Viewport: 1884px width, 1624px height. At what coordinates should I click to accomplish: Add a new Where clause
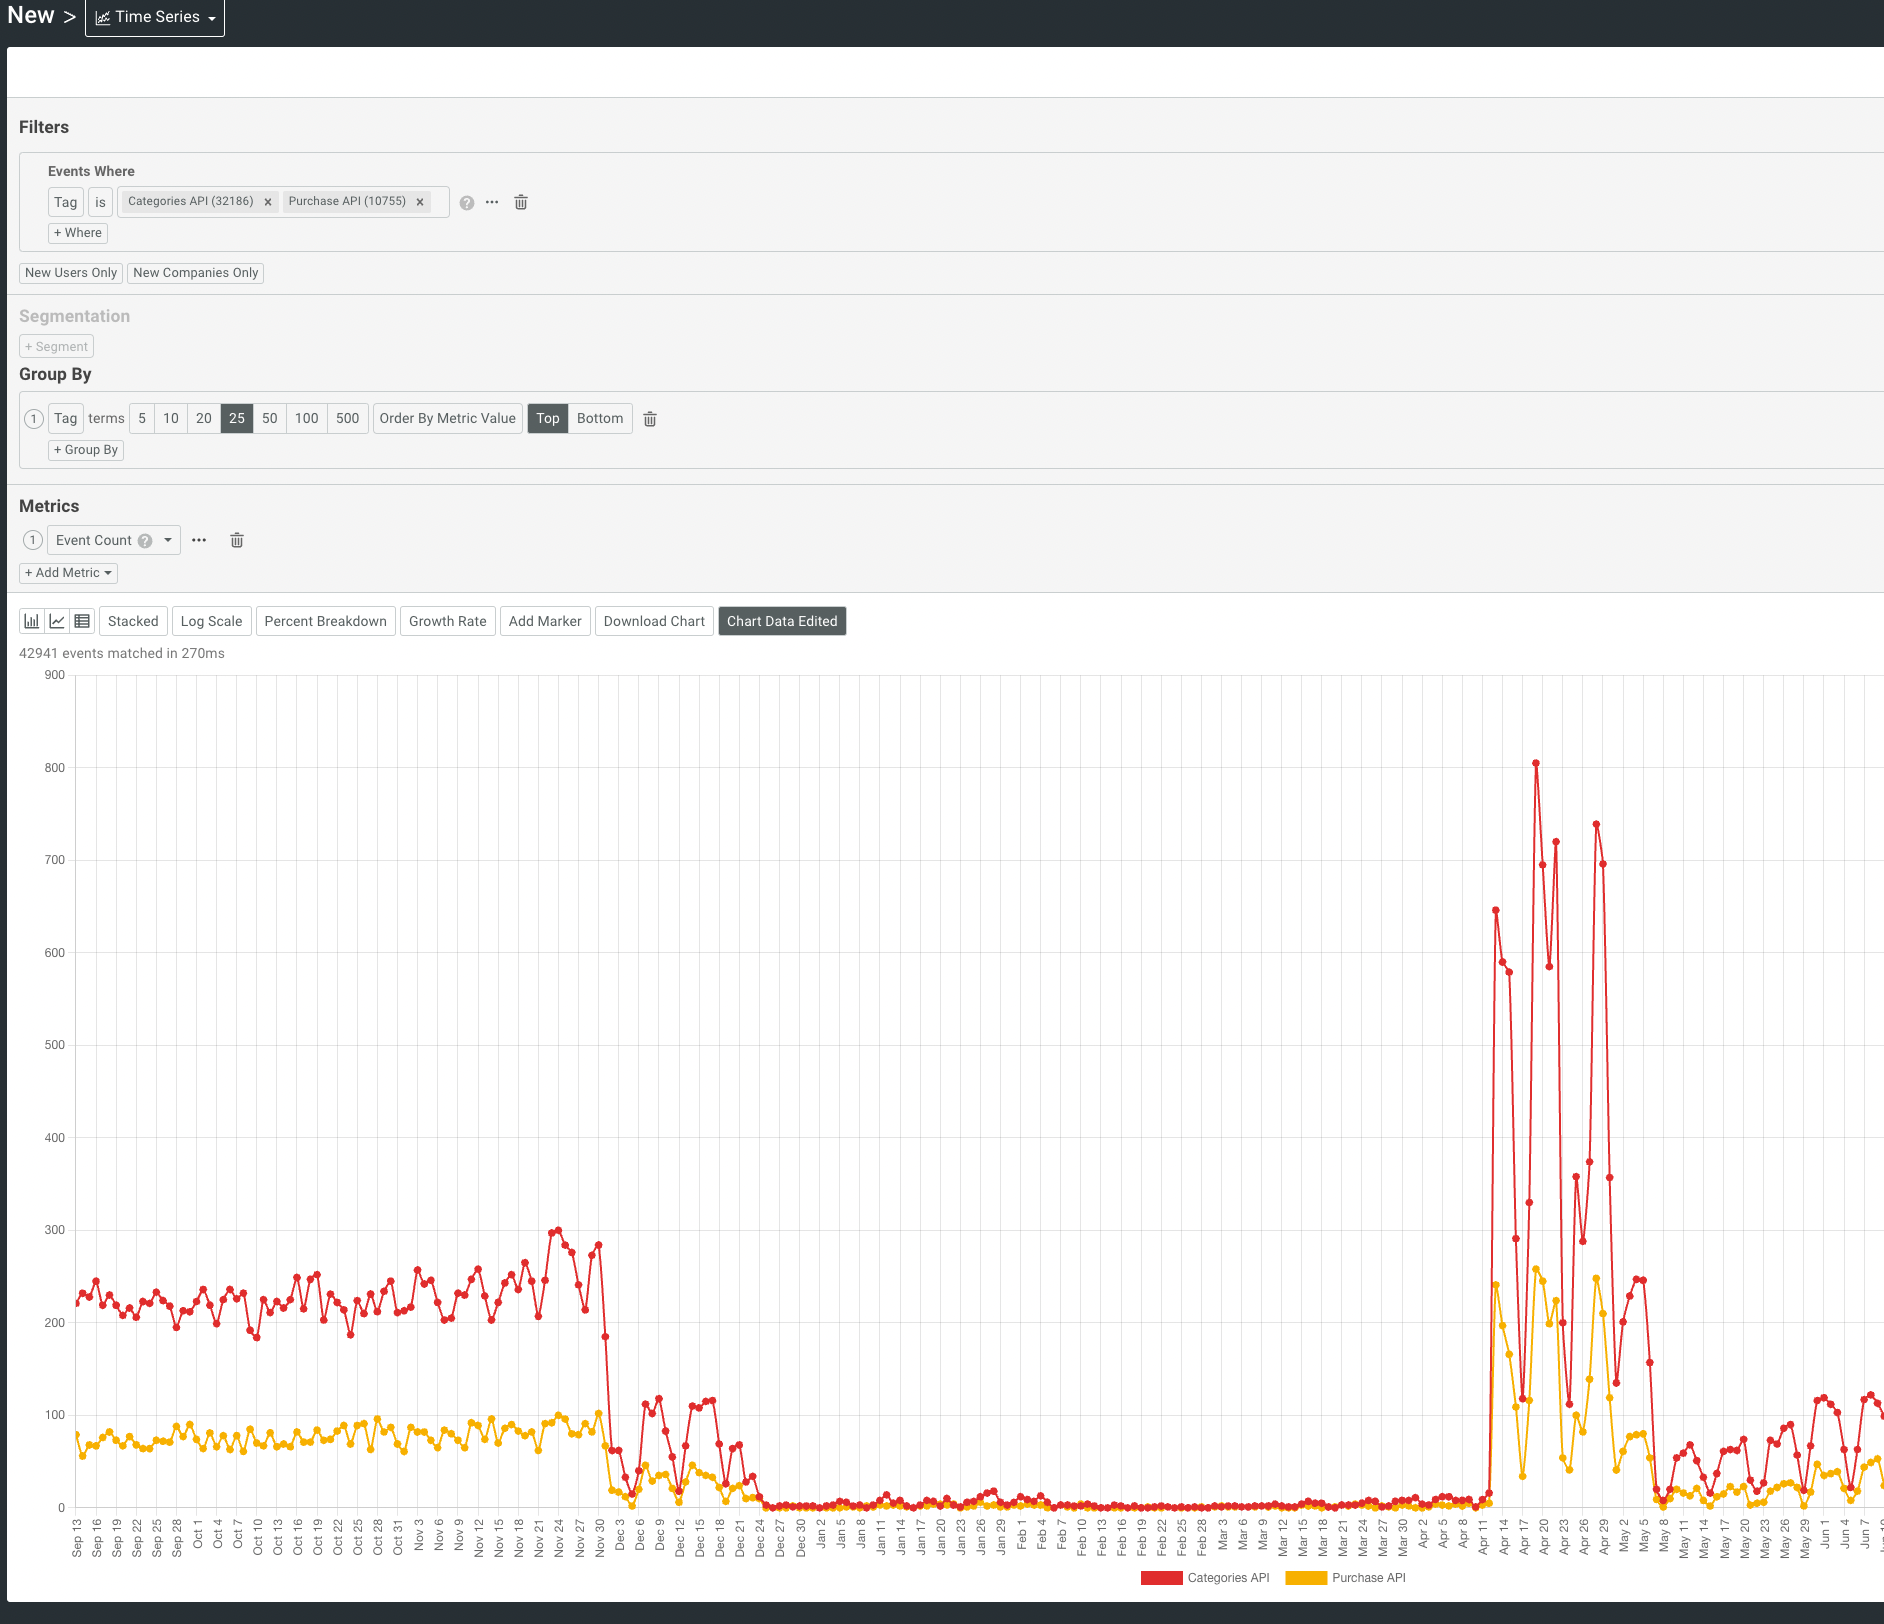(x=77, y=233)
